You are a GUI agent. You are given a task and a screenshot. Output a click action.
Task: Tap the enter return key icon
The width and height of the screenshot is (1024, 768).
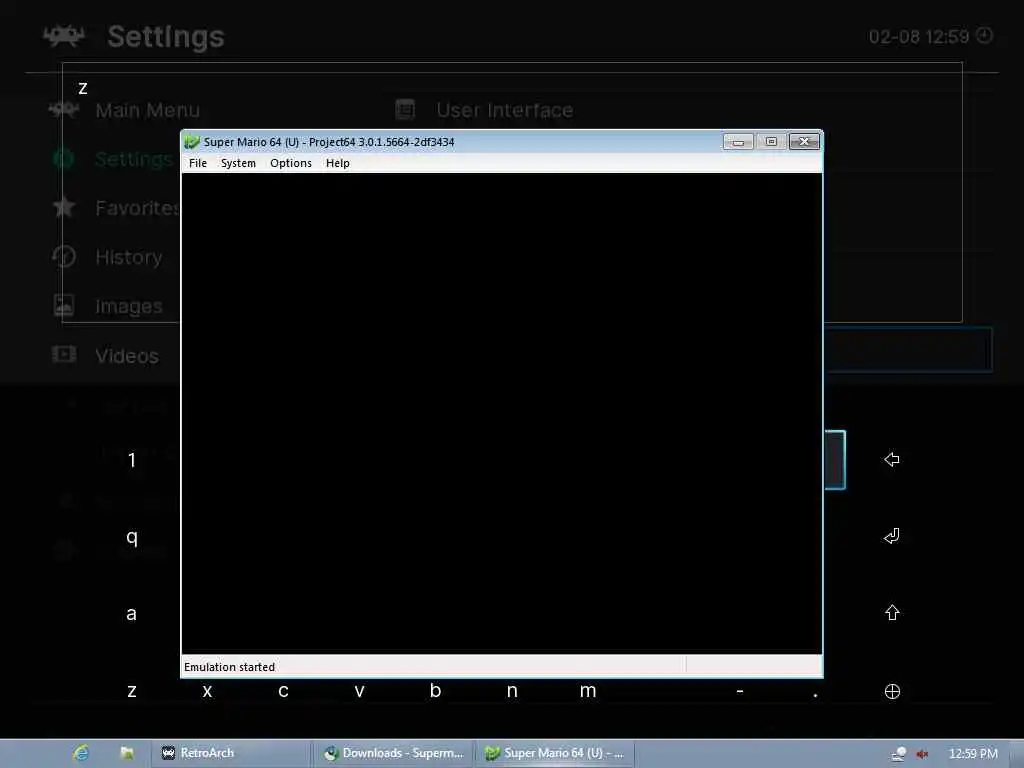[x=892, y=536]
